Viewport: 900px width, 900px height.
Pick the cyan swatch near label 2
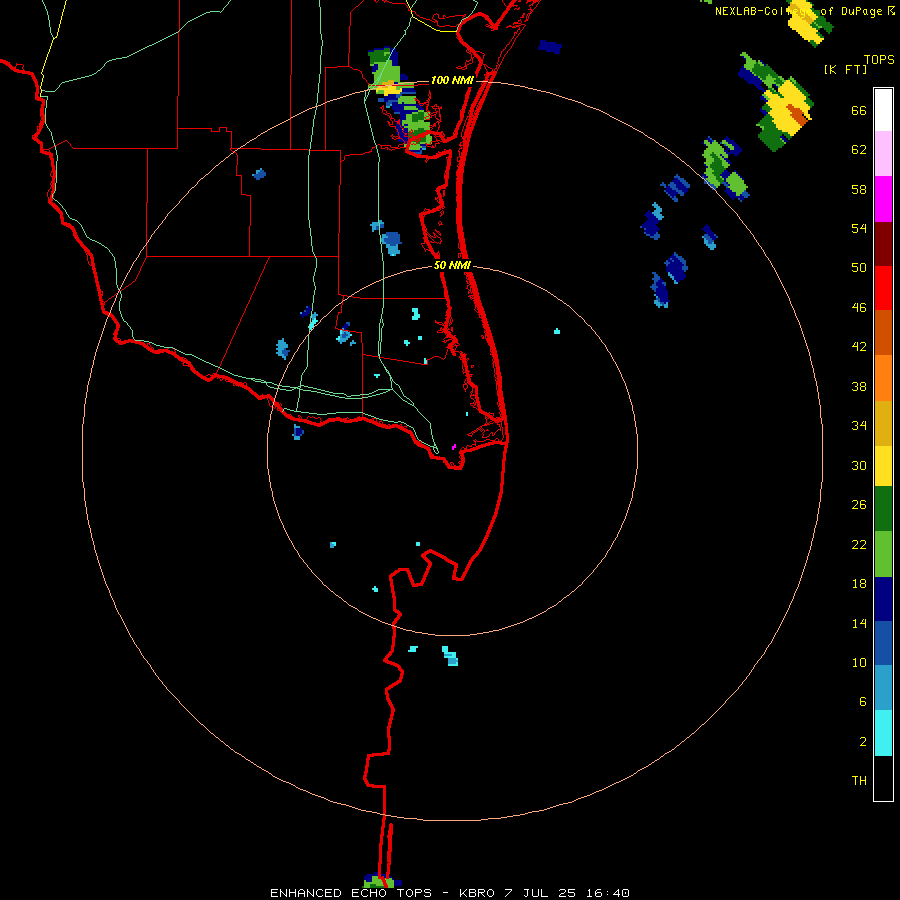883,733
